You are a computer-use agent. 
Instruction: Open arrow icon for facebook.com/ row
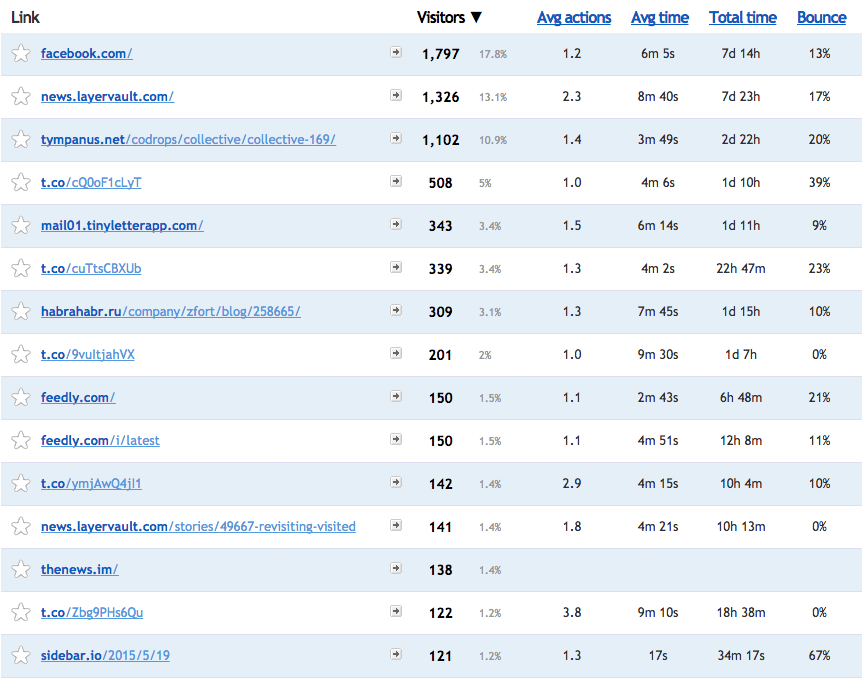pyautogui.click(x=396, y=52)
